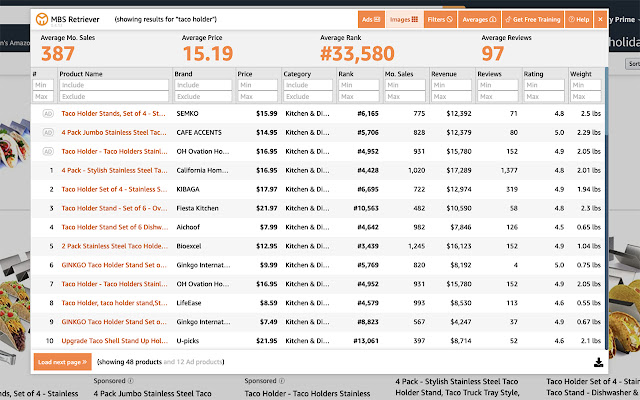This screenshot has height=400, width=640.
Task: Close the MBS Retriever panel
Action: [x=600, y=19]
